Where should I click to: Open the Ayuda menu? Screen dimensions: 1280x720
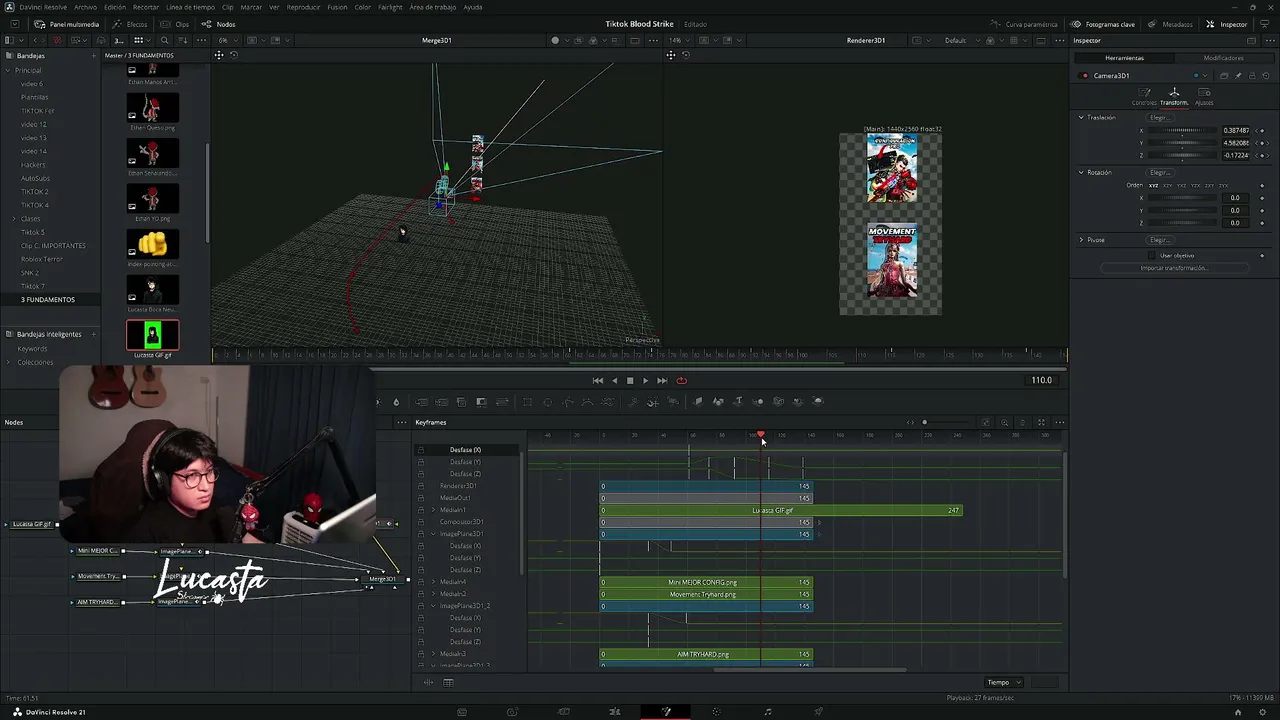point(473,7)
